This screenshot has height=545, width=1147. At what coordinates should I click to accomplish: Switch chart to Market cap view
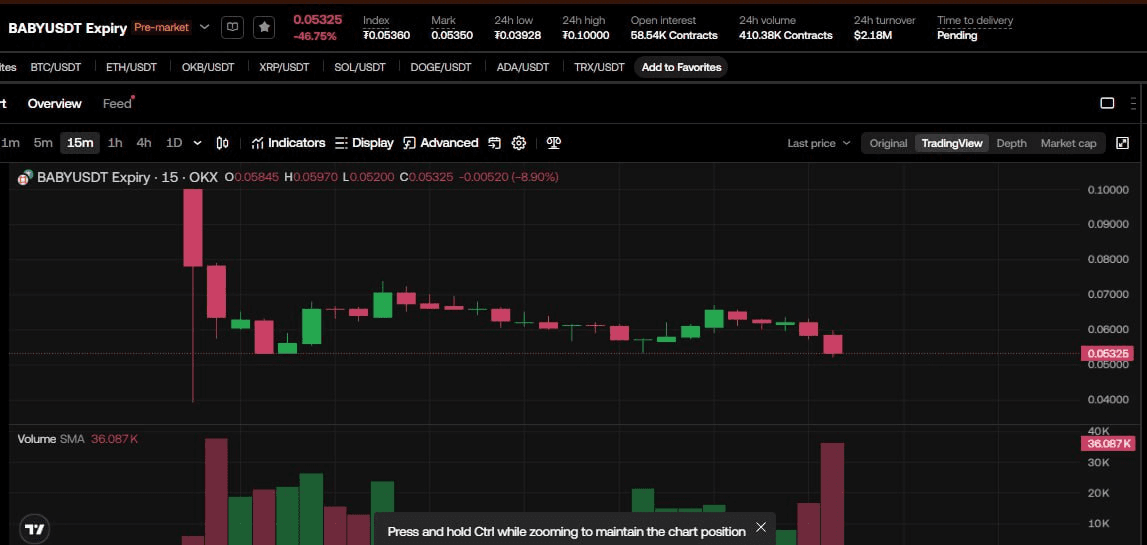pyautogui.click(x=1068, y=143)
